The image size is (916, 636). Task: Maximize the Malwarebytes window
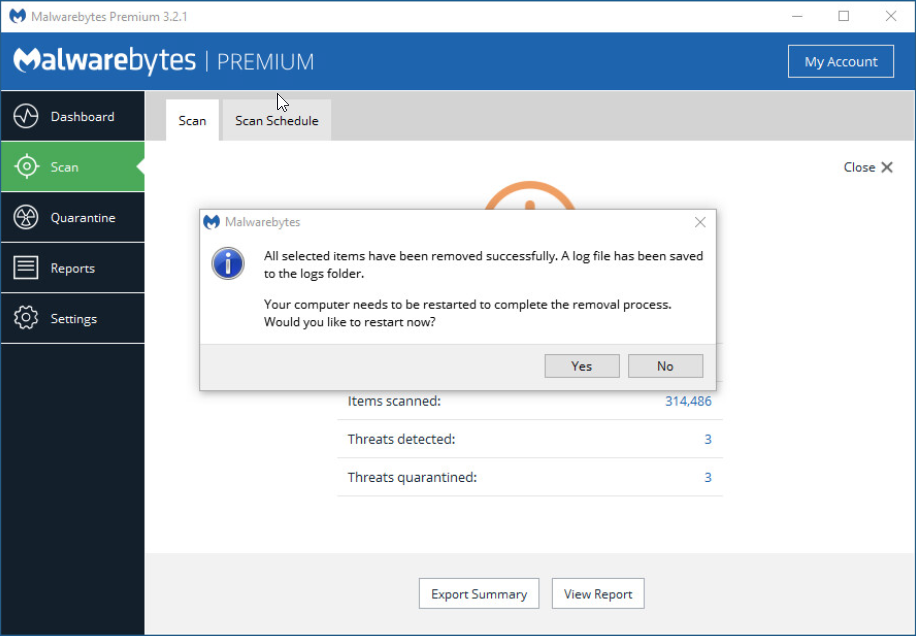coord(844,16)
